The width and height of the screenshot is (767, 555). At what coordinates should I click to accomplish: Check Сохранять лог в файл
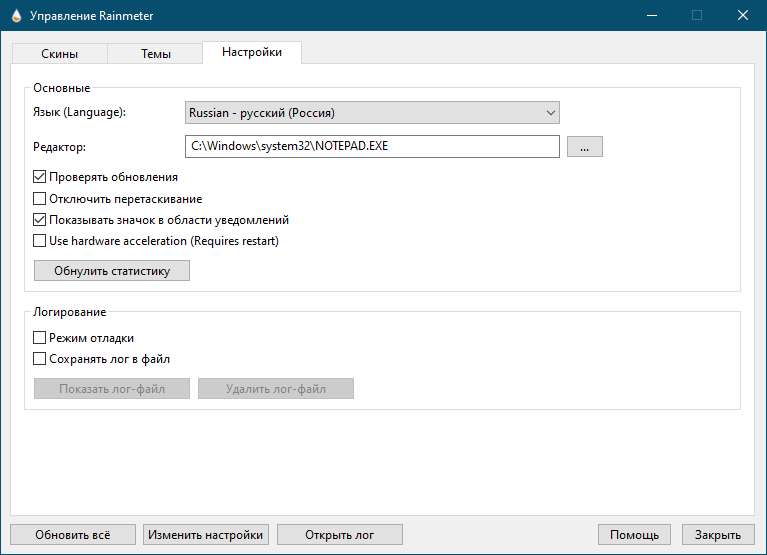pyautogui.click(x=40, y=359)
